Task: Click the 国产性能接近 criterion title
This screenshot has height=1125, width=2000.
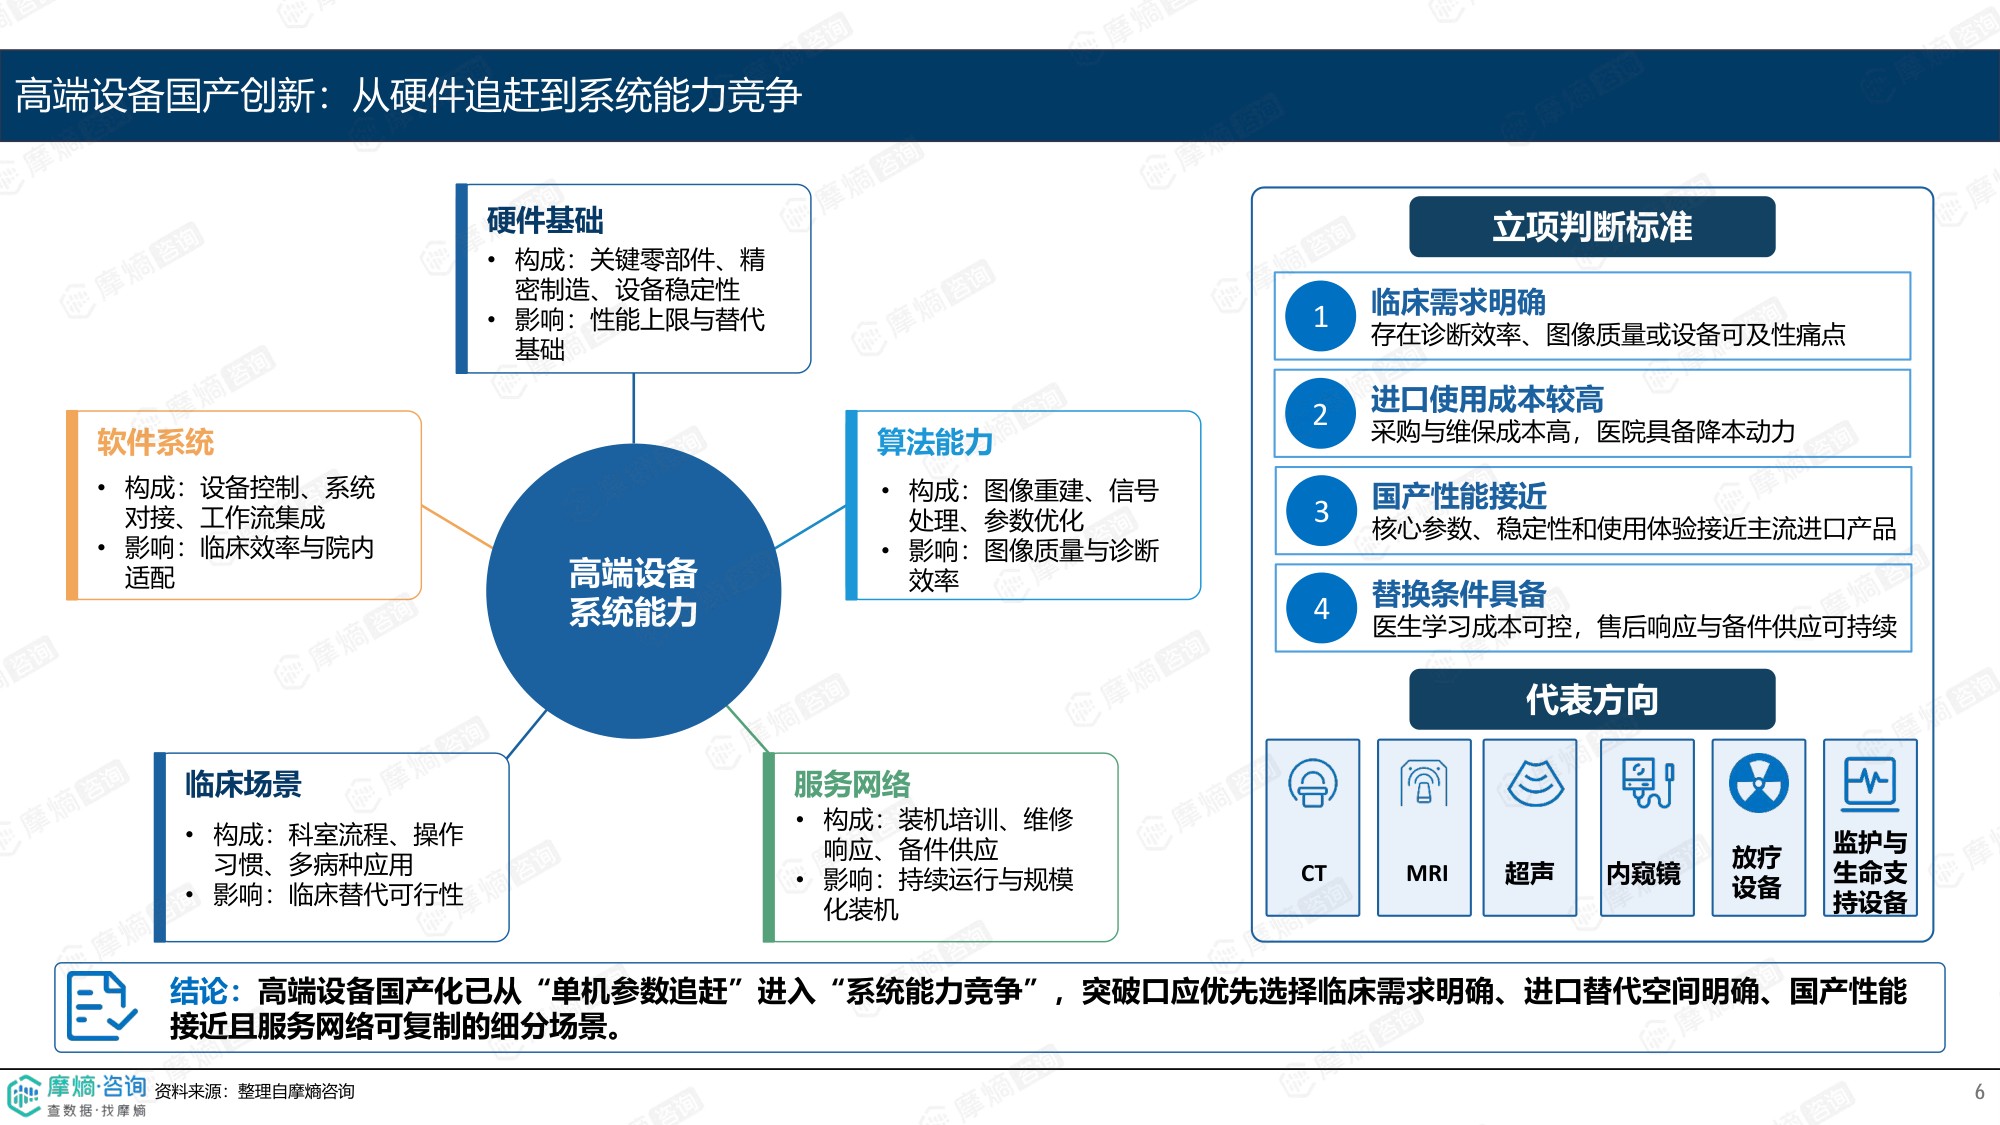Action: (x=1459, y=495)
